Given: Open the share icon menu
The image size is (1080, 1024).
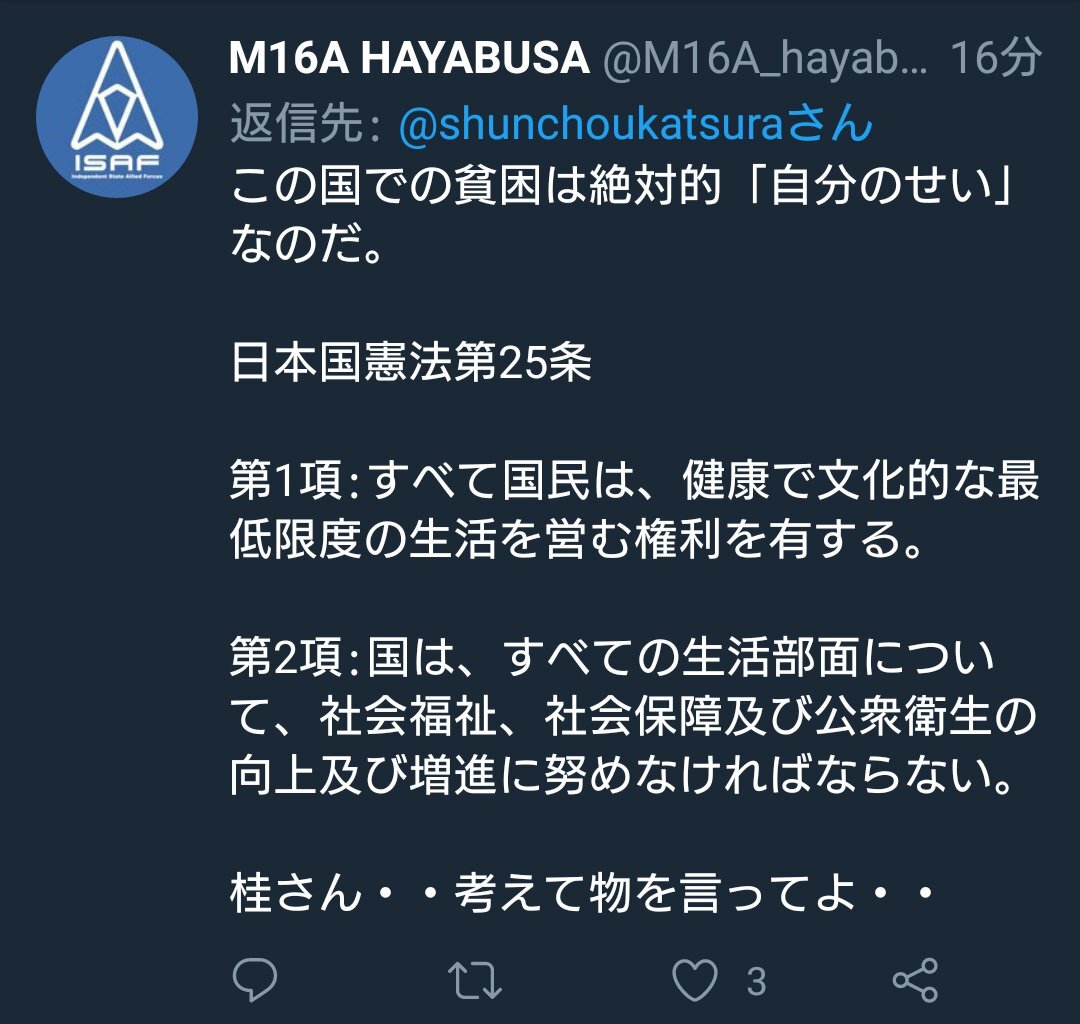Looking at the screenshot, I should point(915,980).
